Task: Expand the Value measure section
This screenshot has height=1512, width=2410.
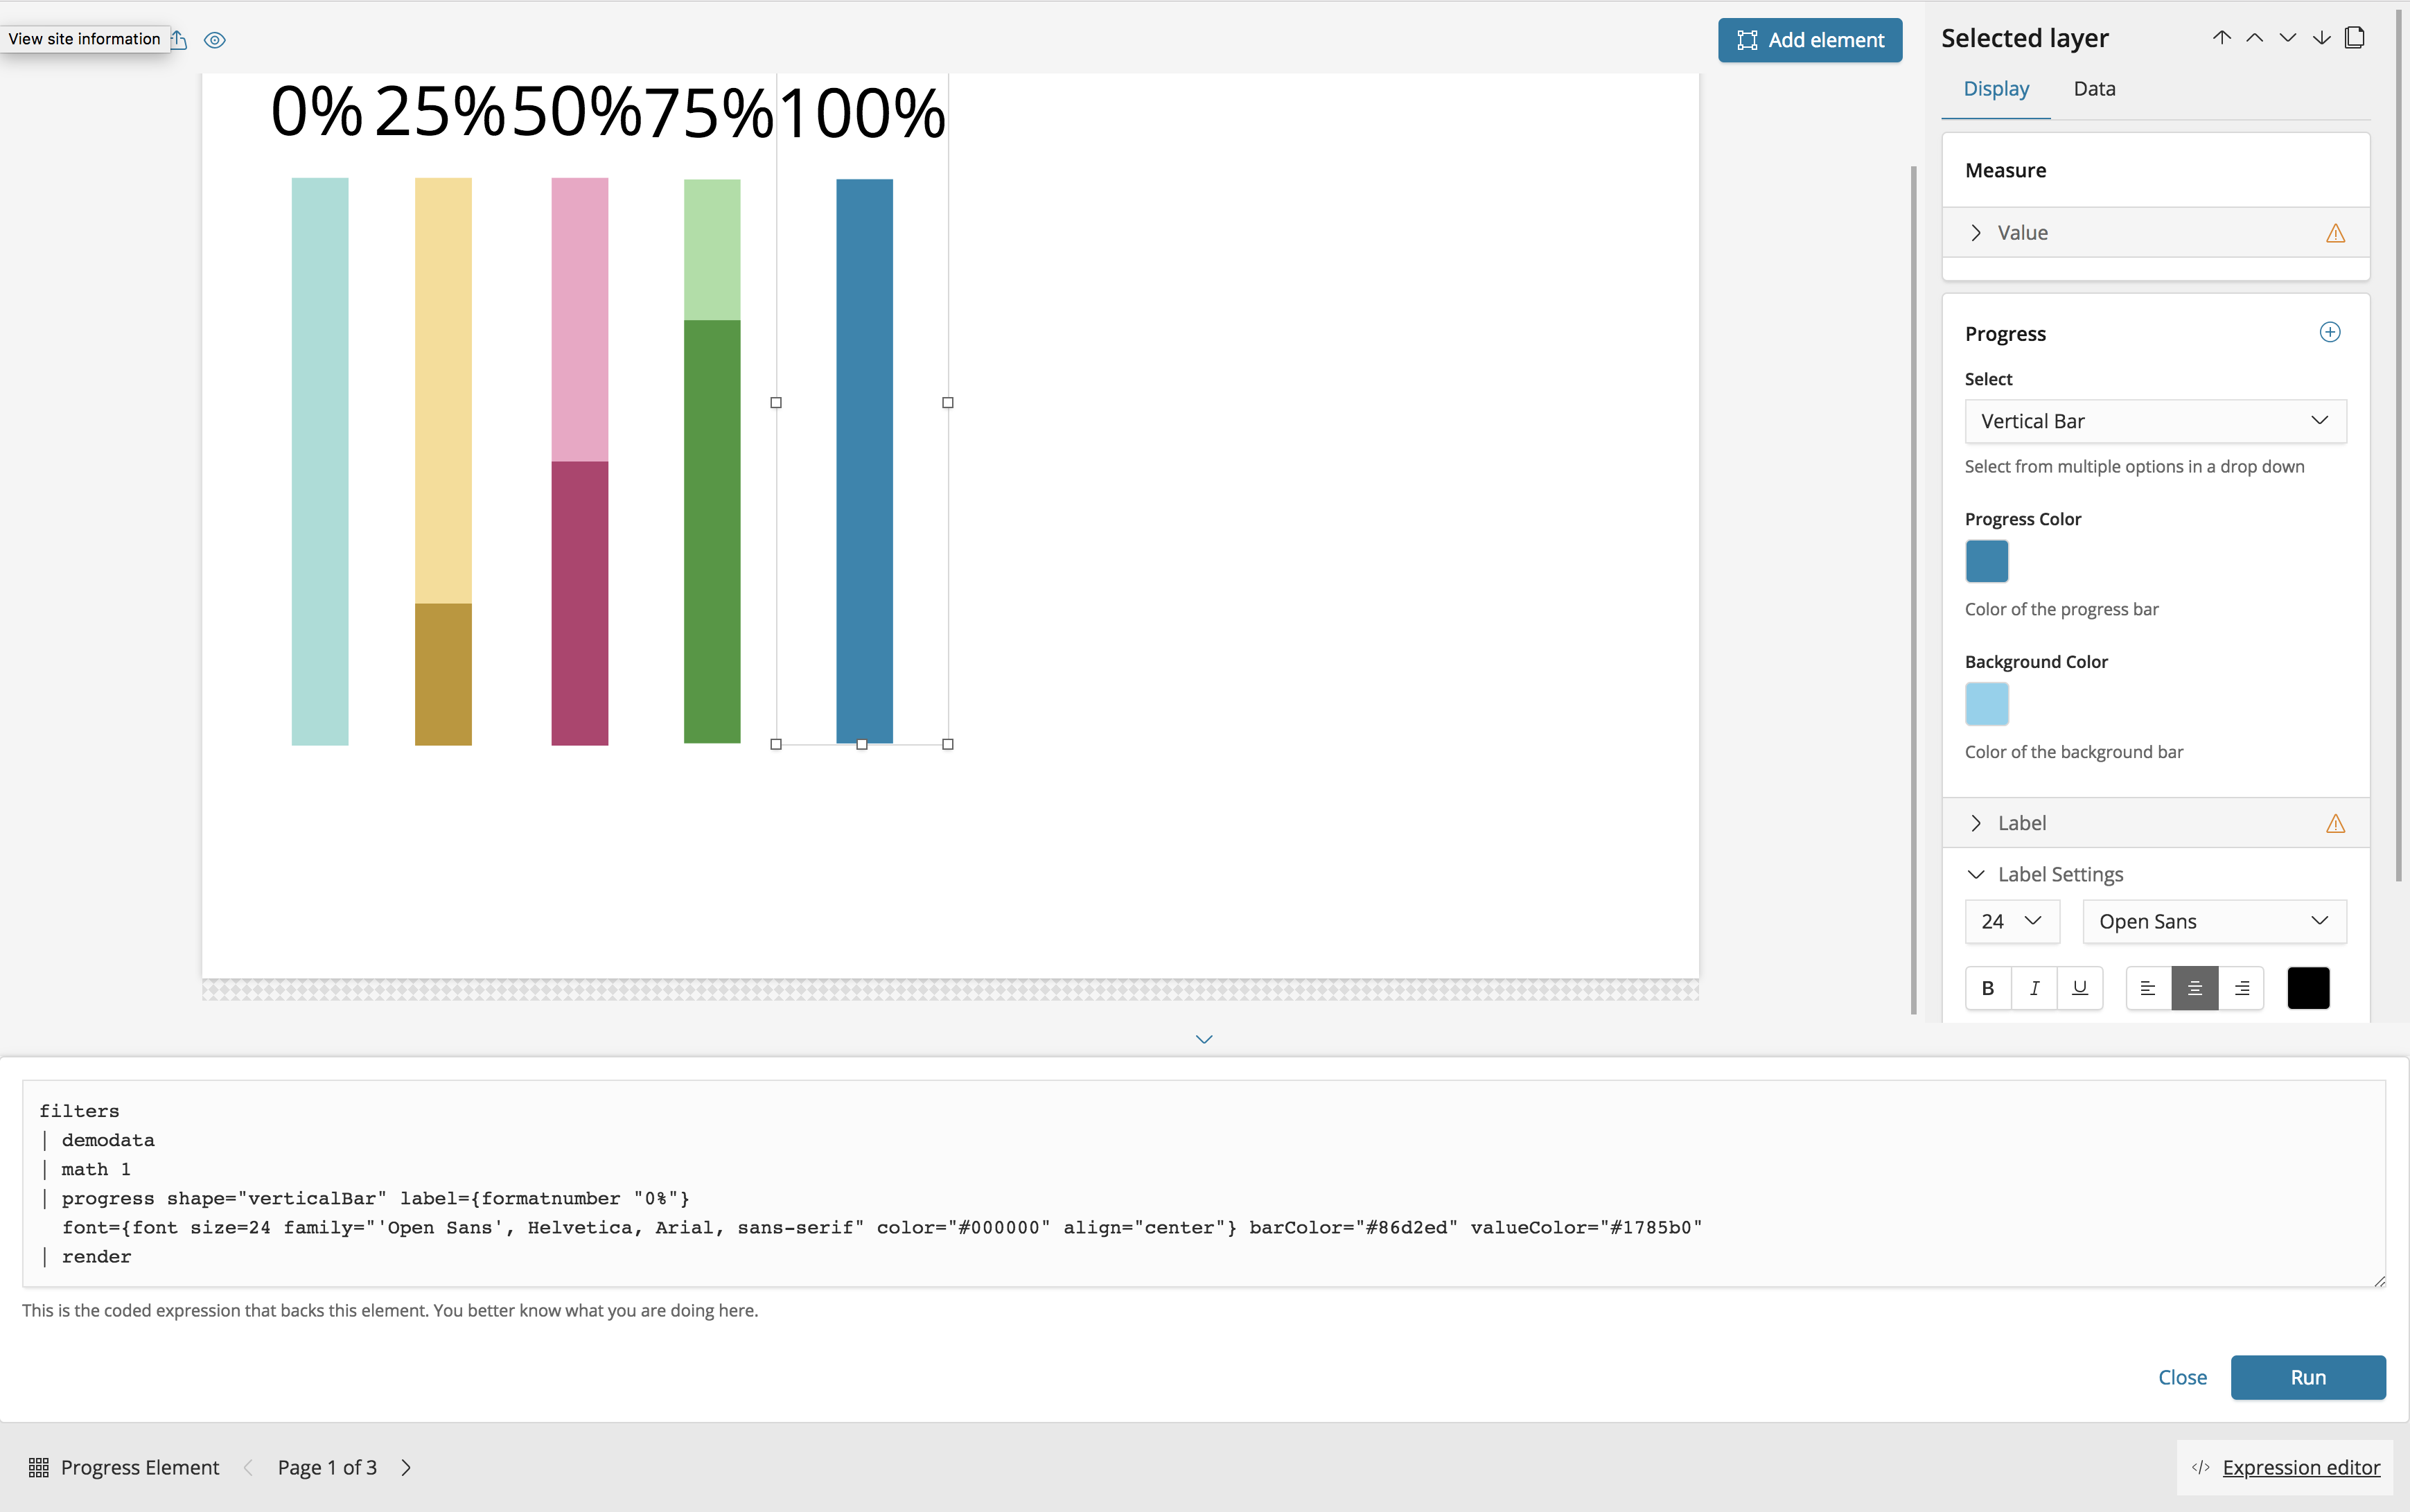Action: [2022, 233]
